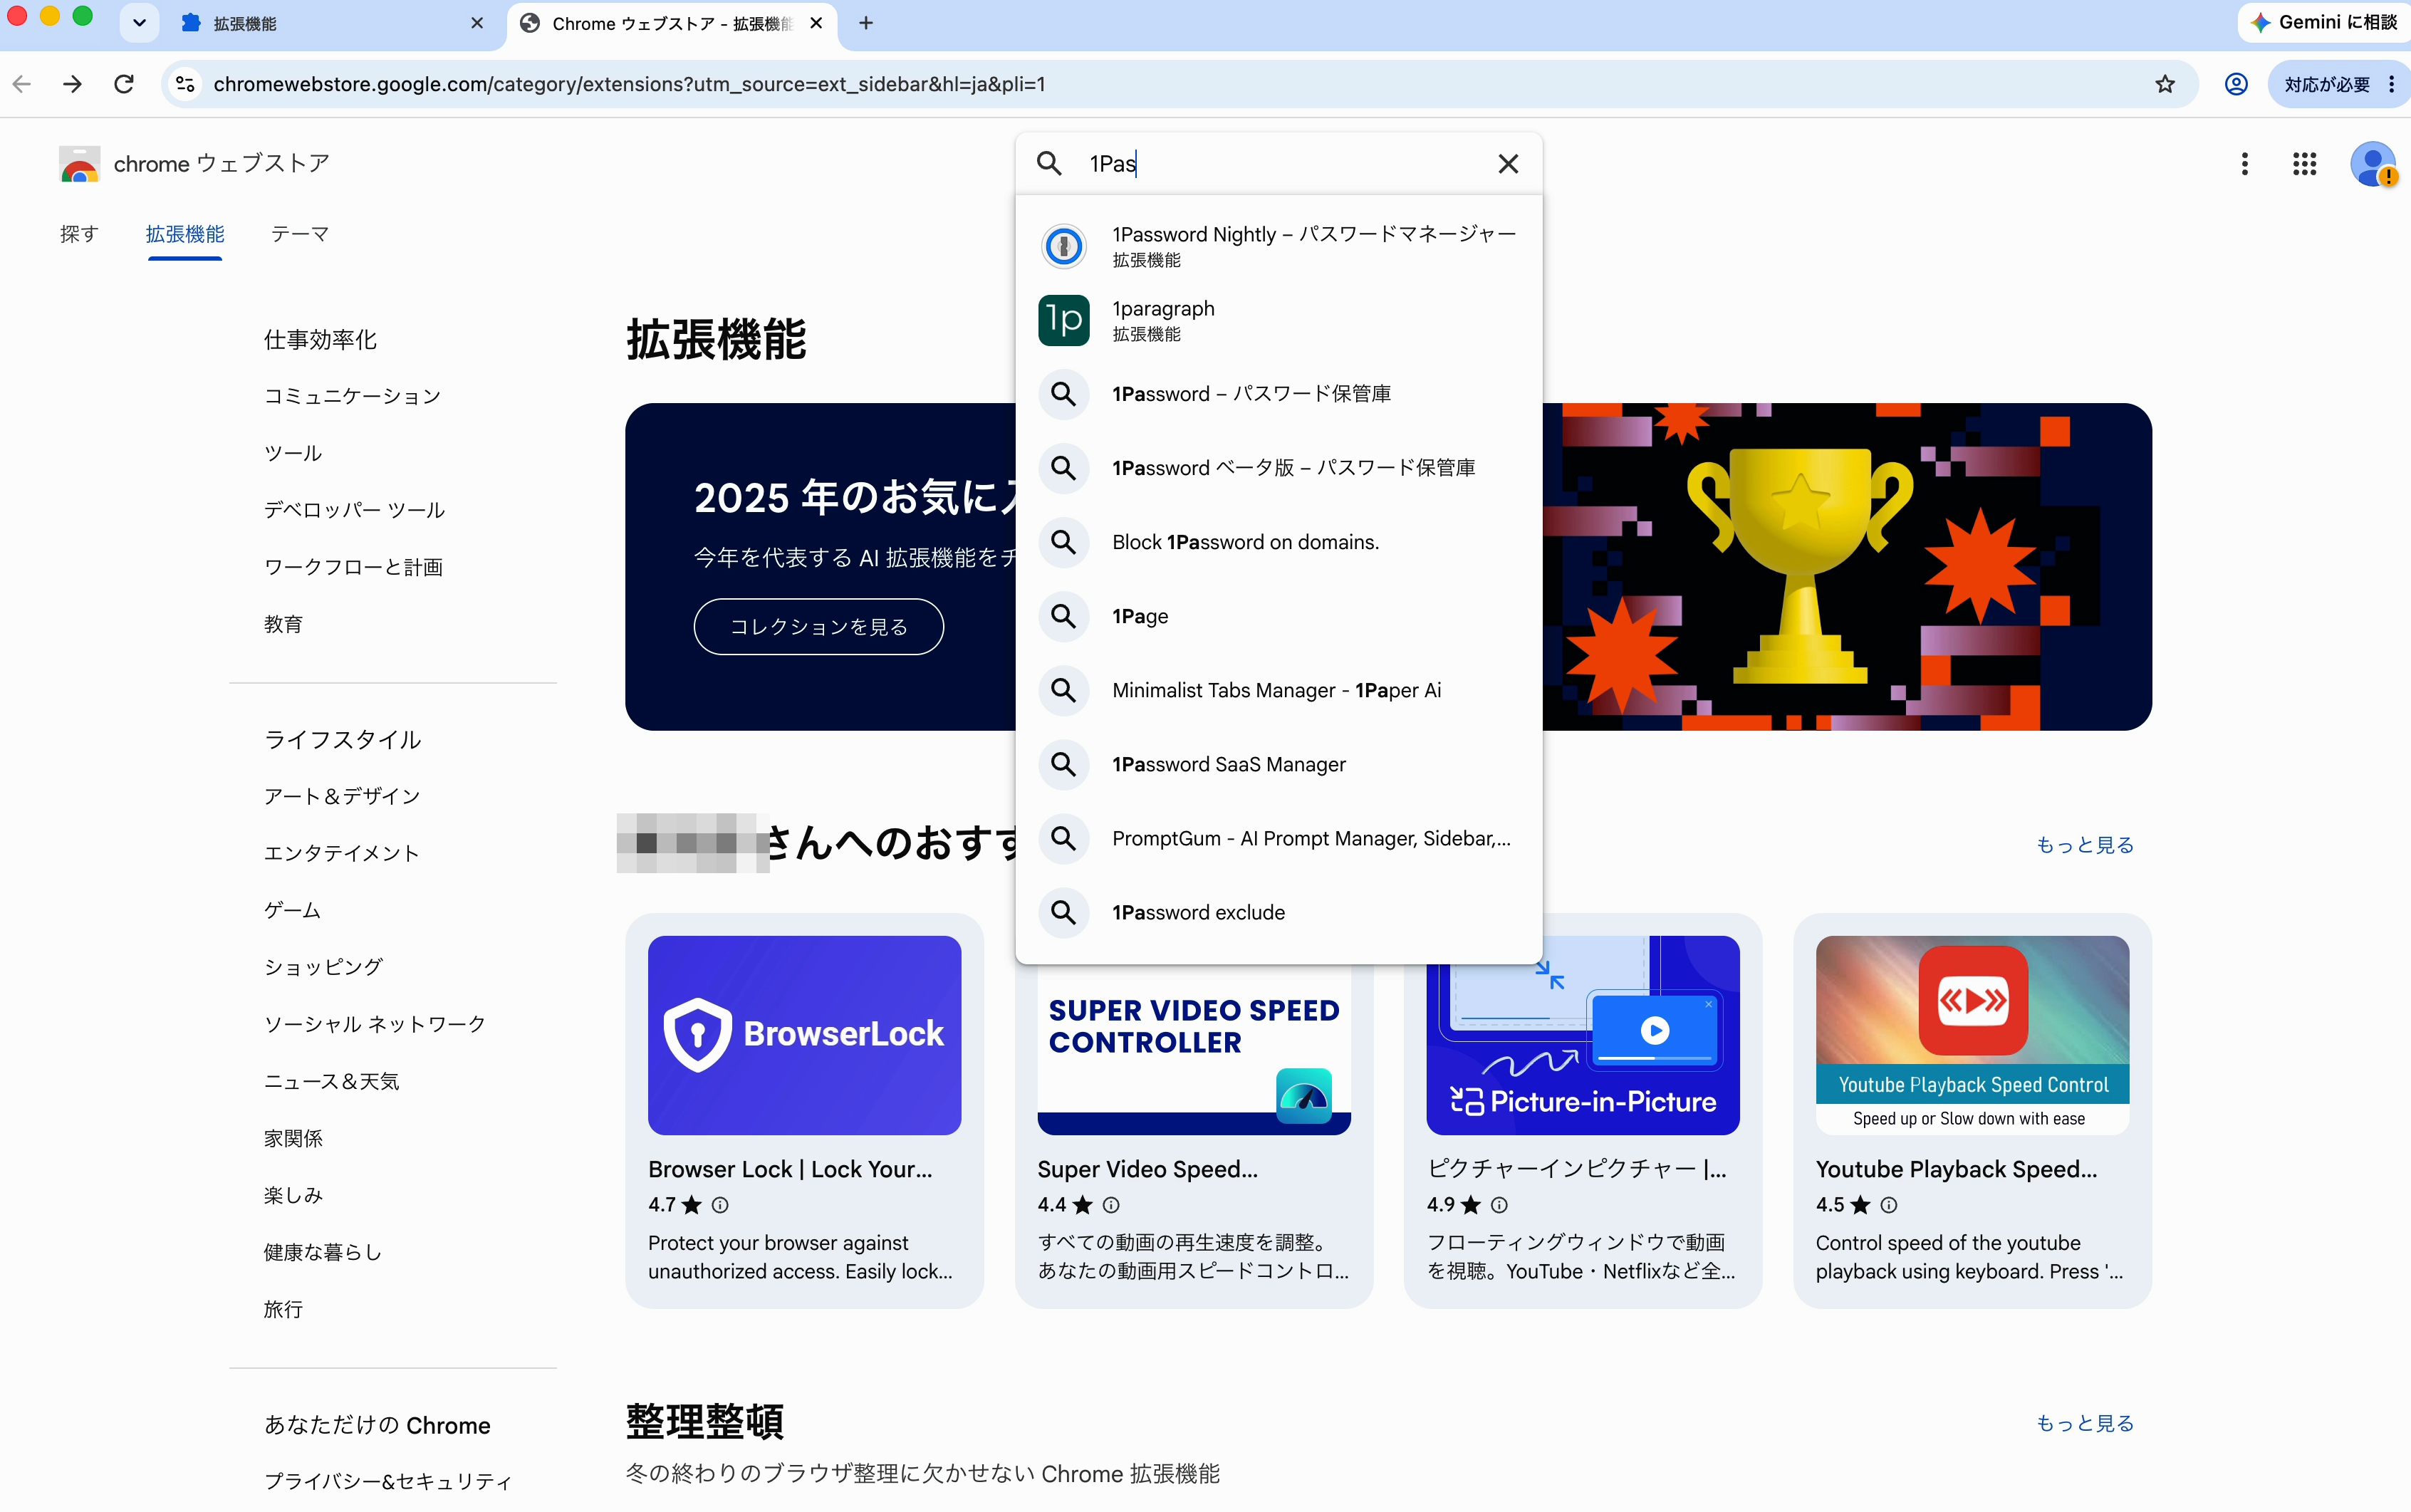Open the 教育 category
Viewport: 2411px width, 1512px height.
[x=283, y=624]
